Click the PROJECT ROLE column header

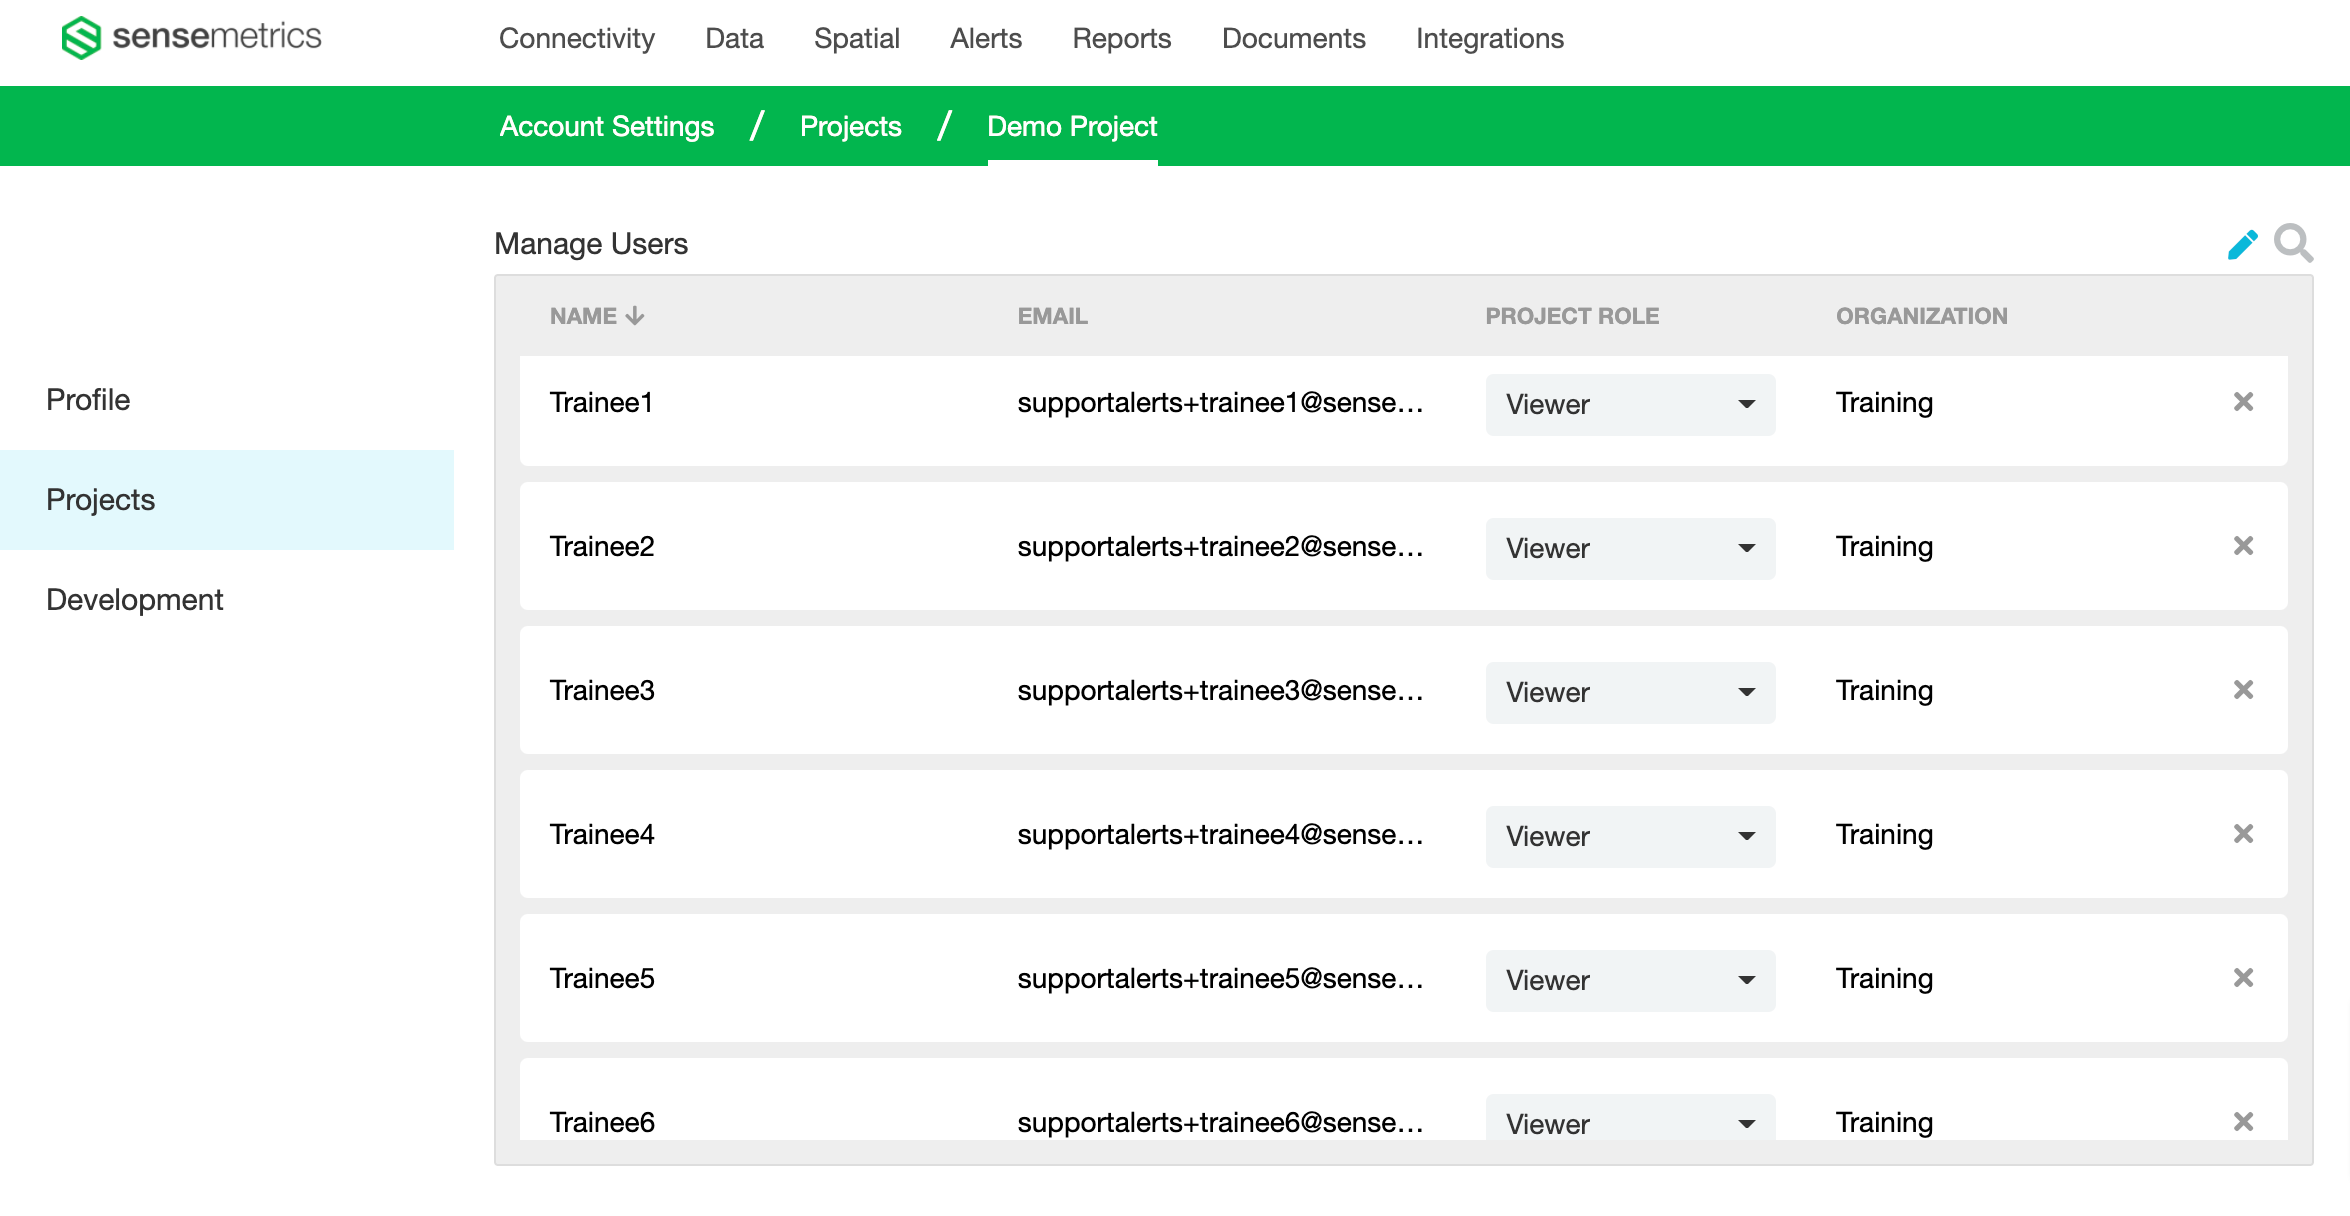[x=1572, y=316]
